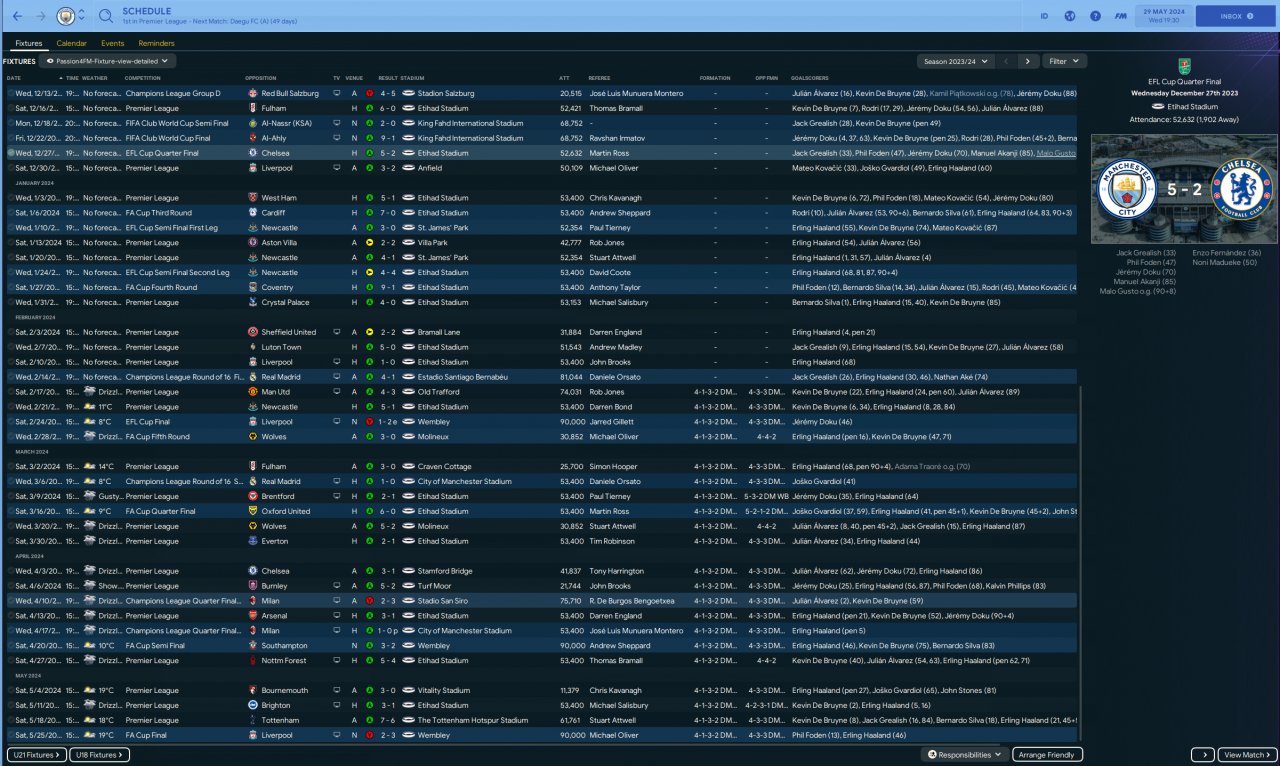Go to the previous season arrow
Image resolution: width=1280 pixels, height=766 pixels.
tap(1007, 61)
